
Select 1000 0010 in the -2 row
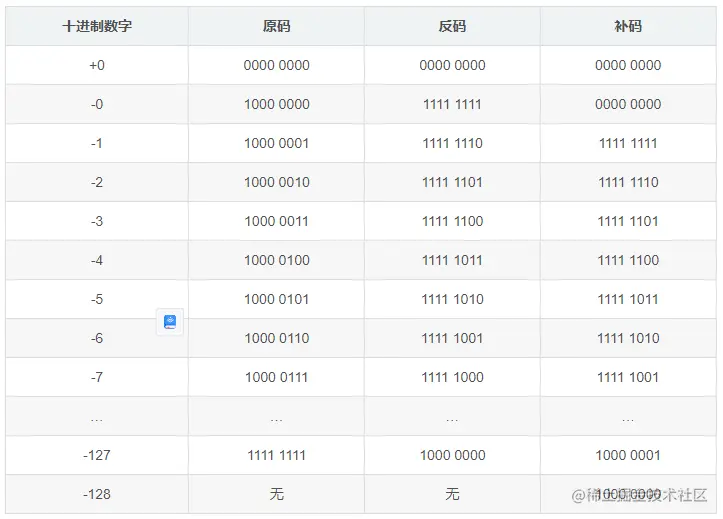(x=276, y=182)
